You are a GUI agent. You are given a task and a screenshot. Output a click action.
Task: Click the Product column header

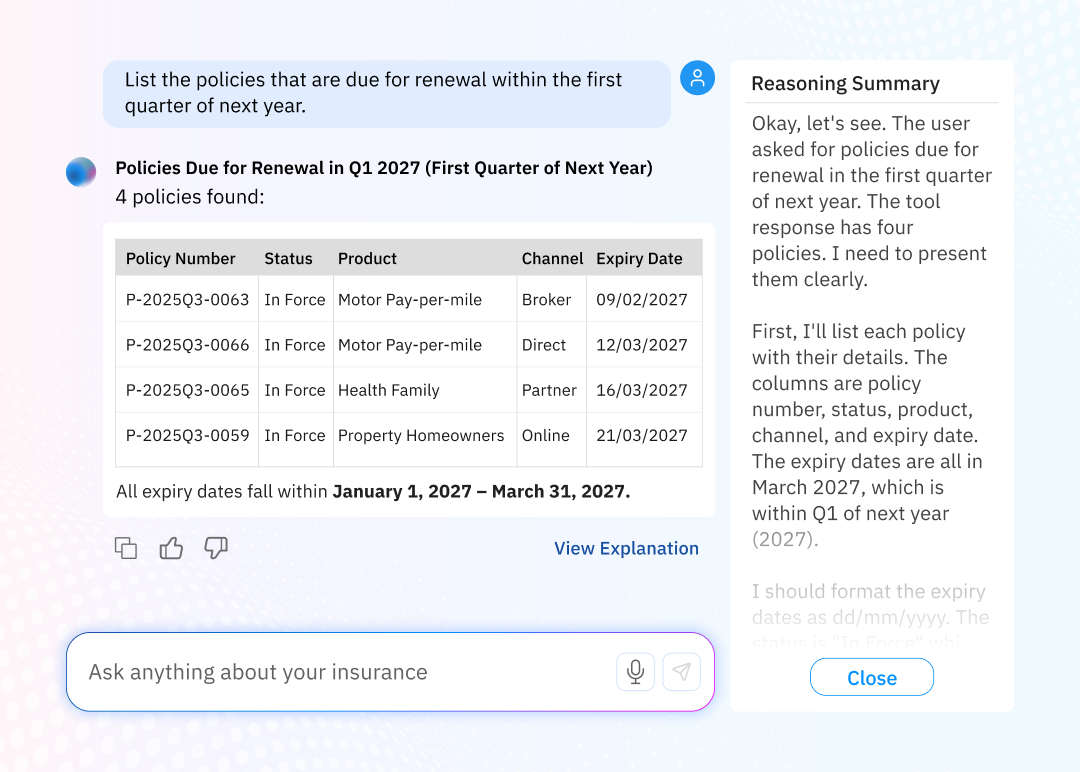tap(367, 258)
